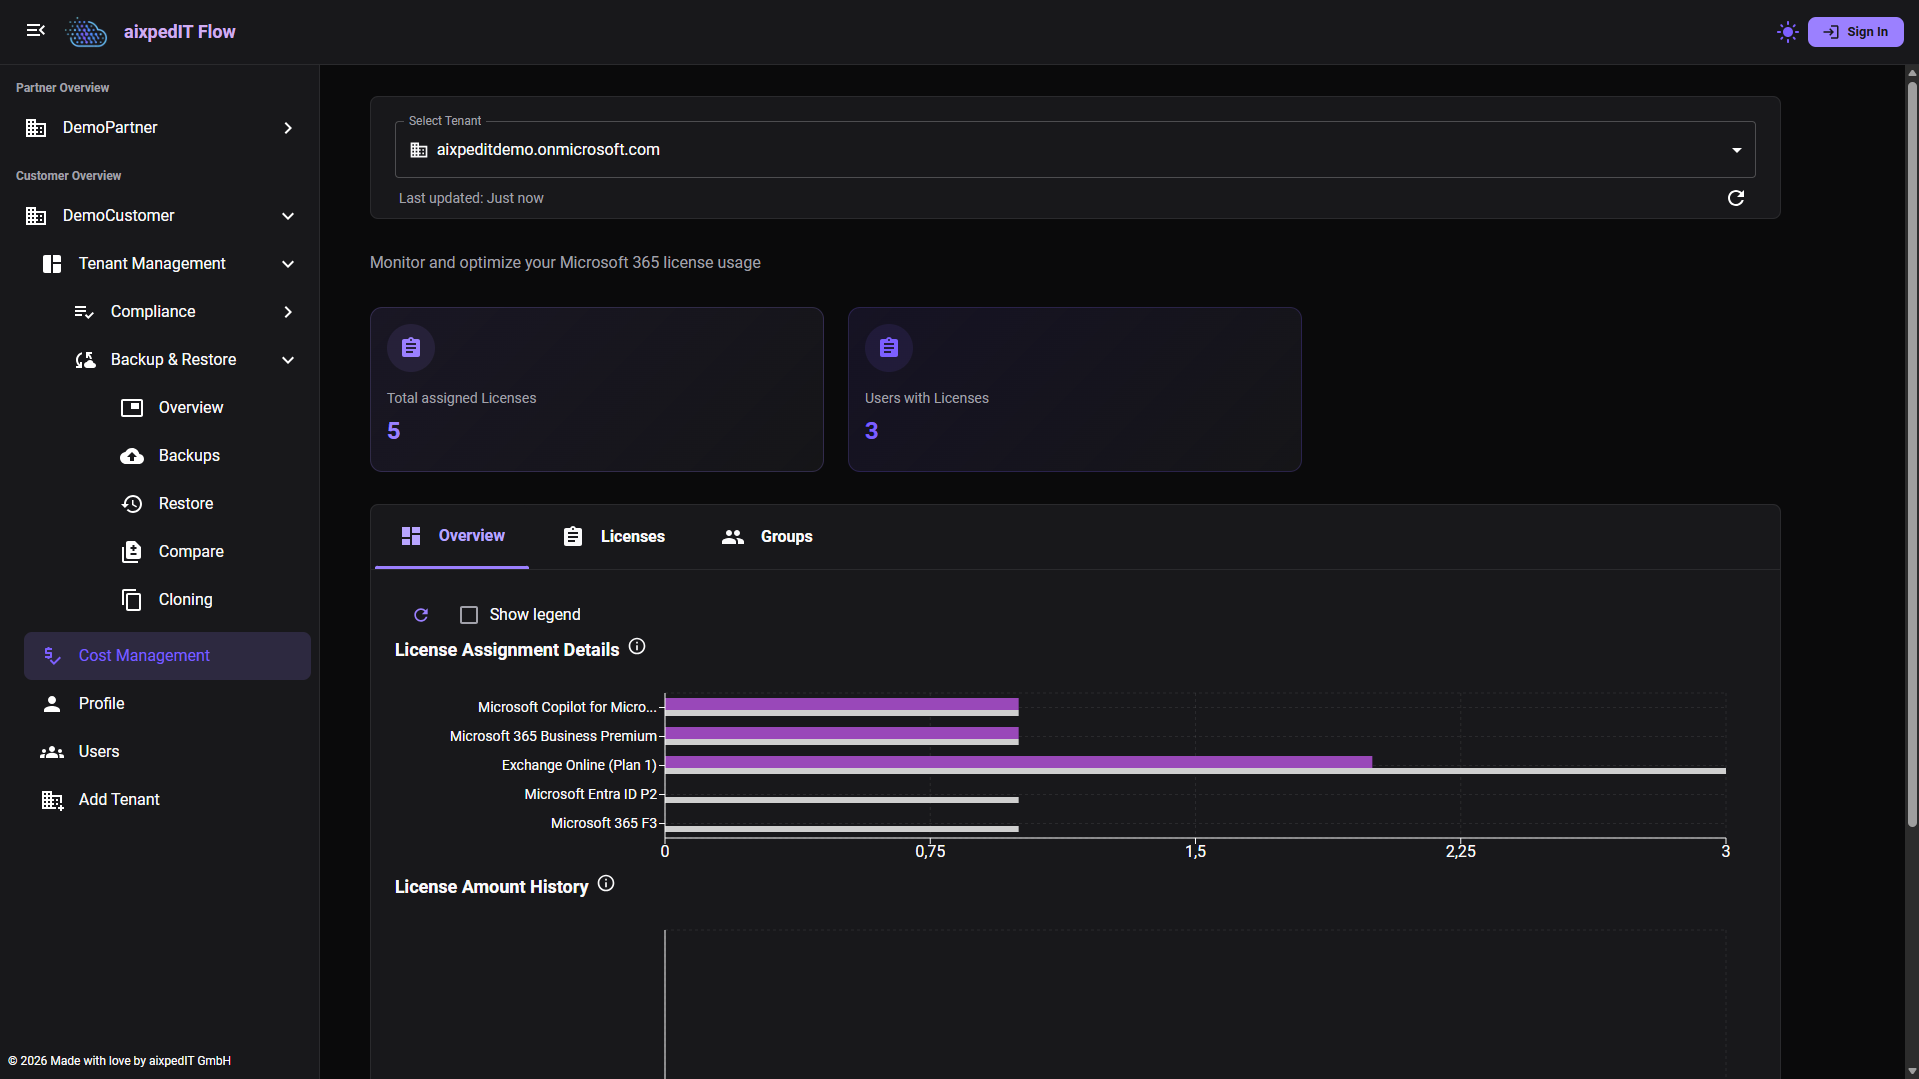Open the Add Tenant page

pos(168,800)
